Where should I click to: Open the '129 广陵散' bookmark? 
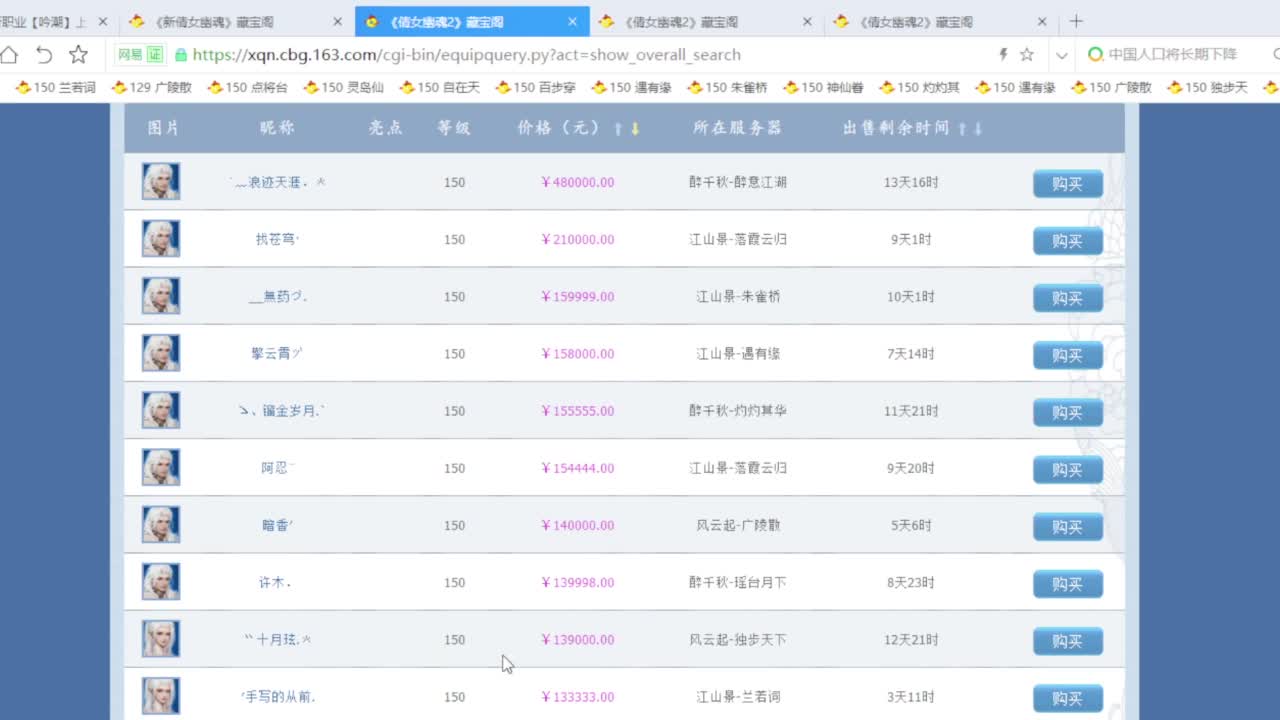tap(151, 87)
